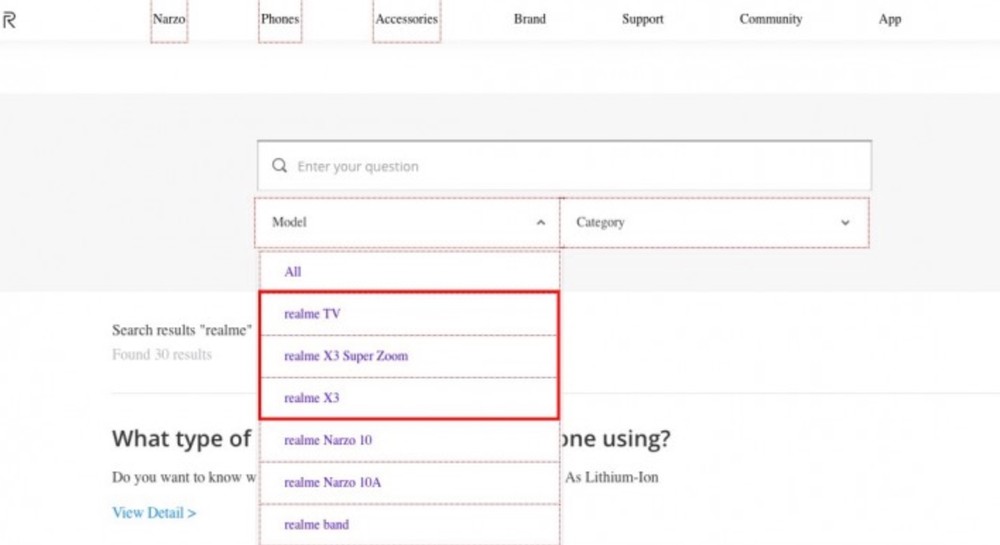Navigate to the Community section
The image size is (1000, 545).
tap(770, 19)
